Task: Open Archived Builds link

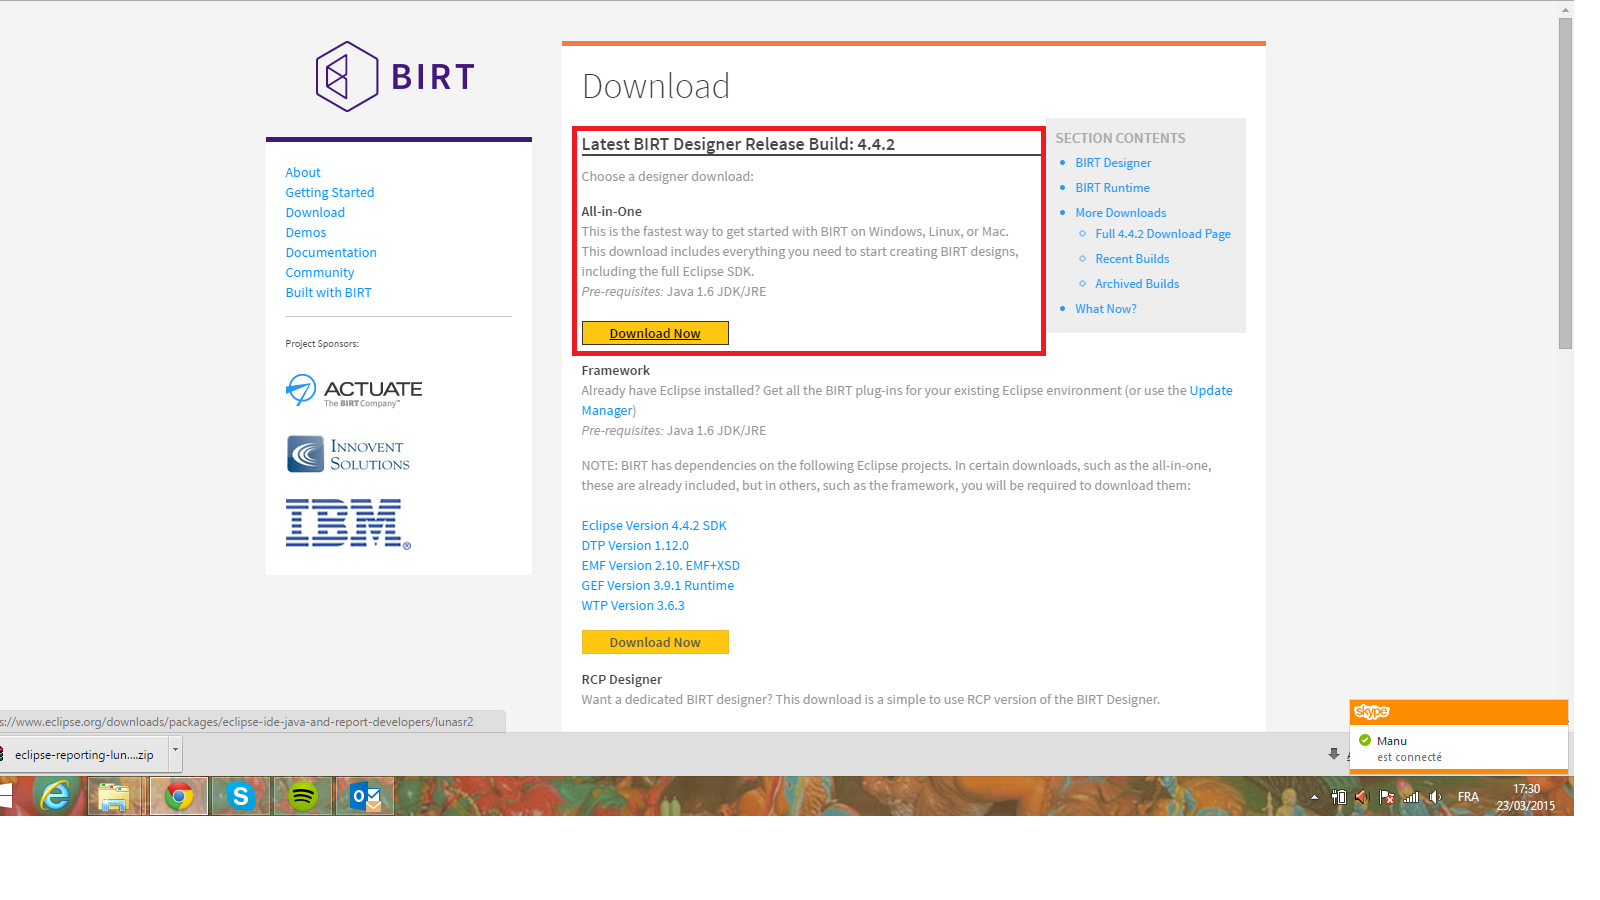Action: tap(1137, 283)
